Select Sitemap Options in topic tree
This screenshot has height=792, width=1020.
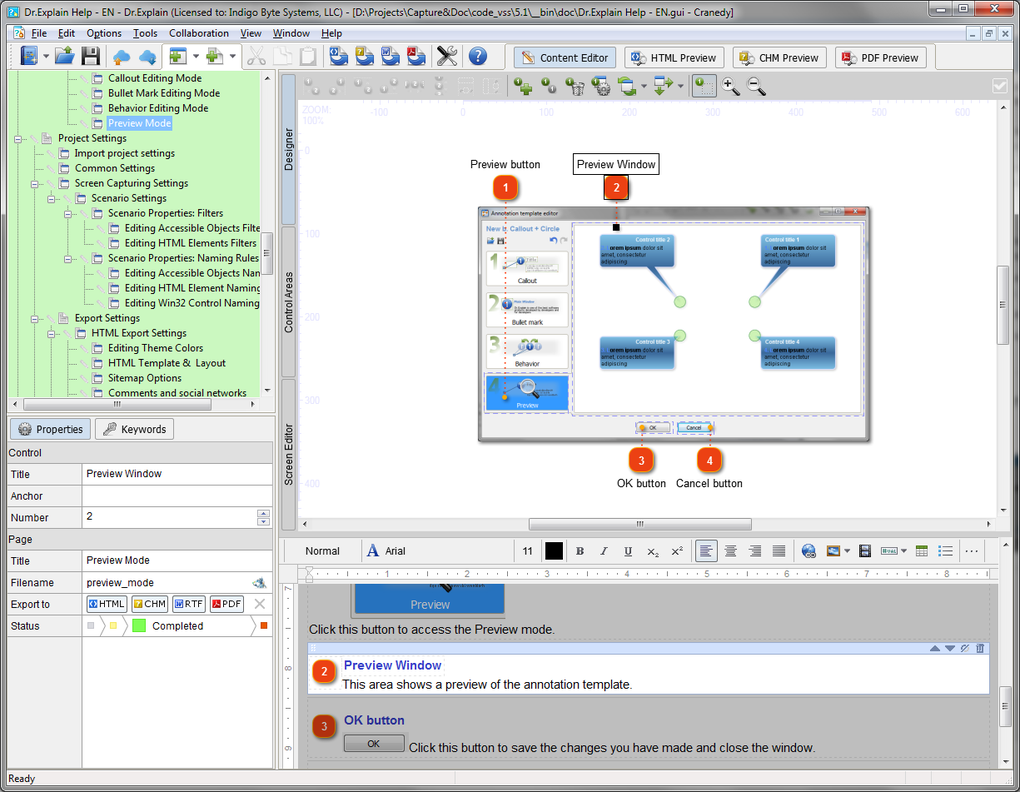(x=144, y=378)
